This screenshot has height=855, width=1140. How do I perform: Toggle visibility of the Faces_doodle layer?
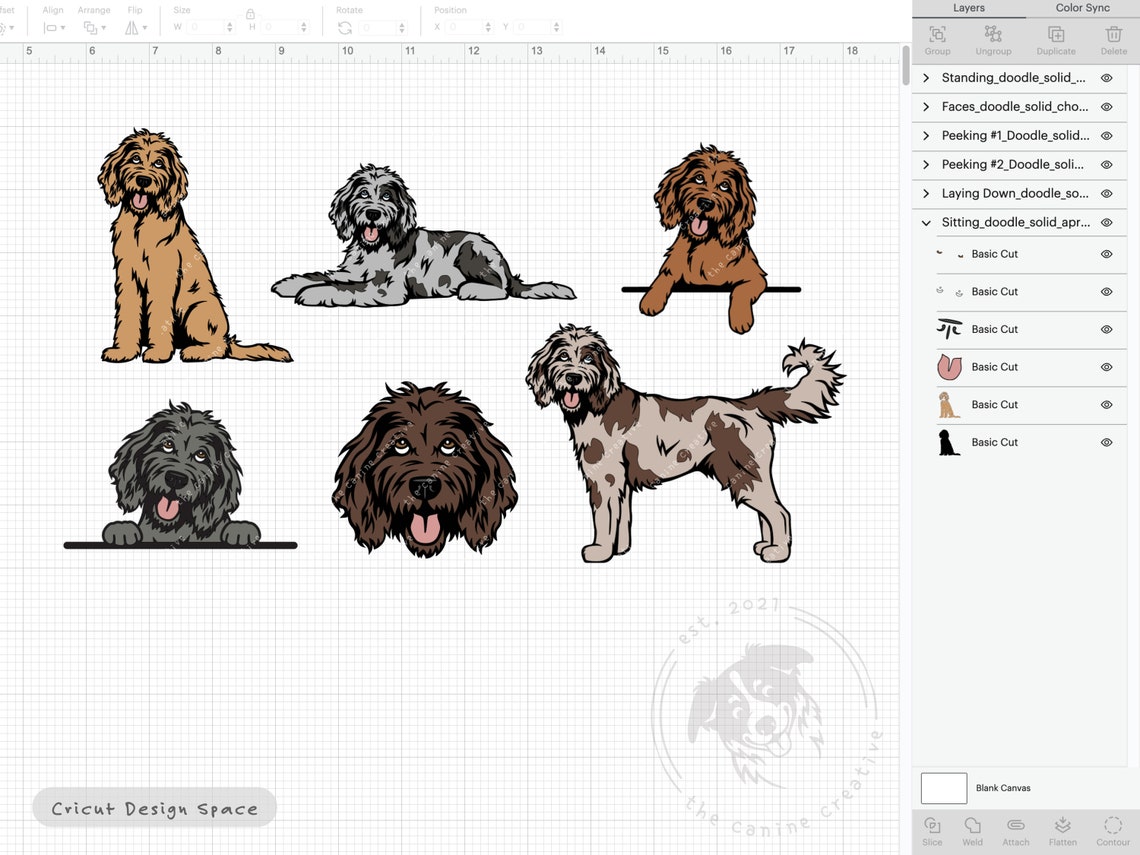[1106, 106]
